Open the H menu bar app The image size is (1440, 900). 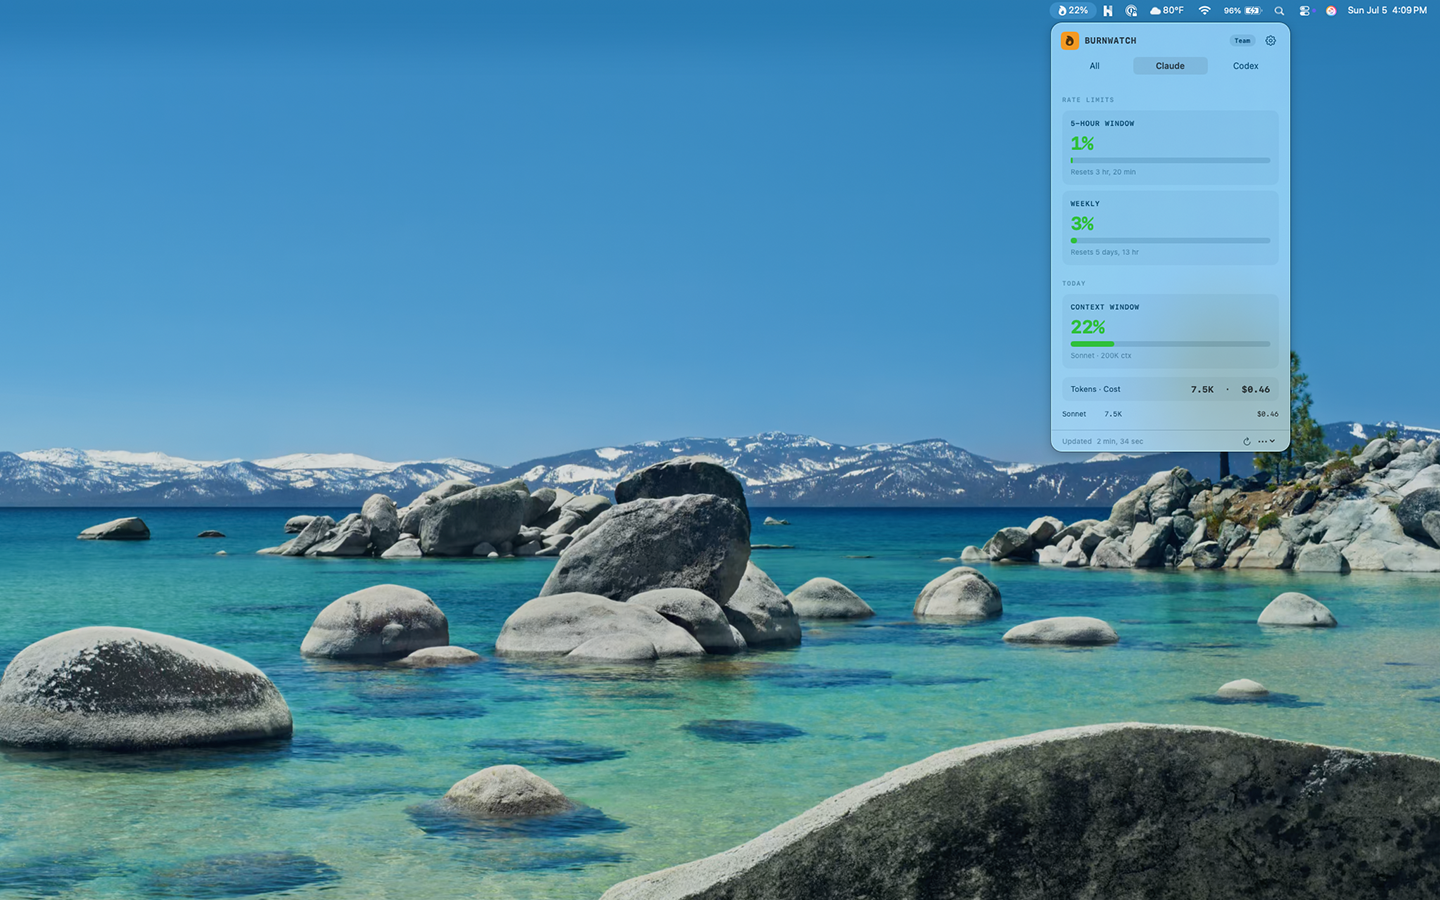[x=1107, y=10]
